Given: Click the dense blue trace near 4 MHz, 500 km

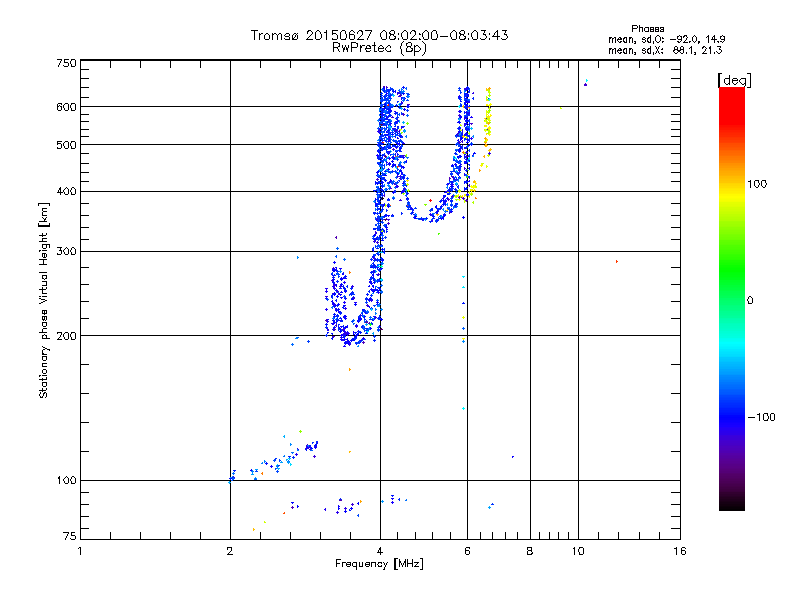Looking at the screenshot, I should [387, 145].
